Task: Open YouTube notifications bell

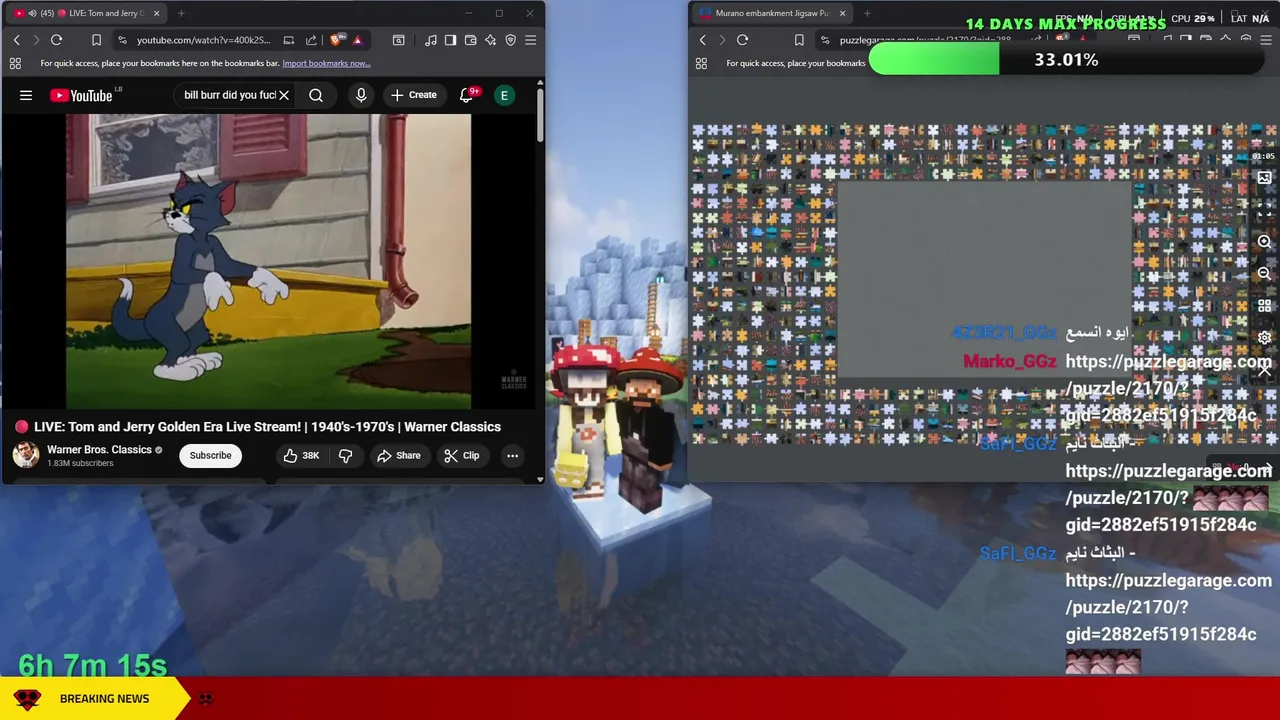Action: pyautogui.click(x=466, y=95)
